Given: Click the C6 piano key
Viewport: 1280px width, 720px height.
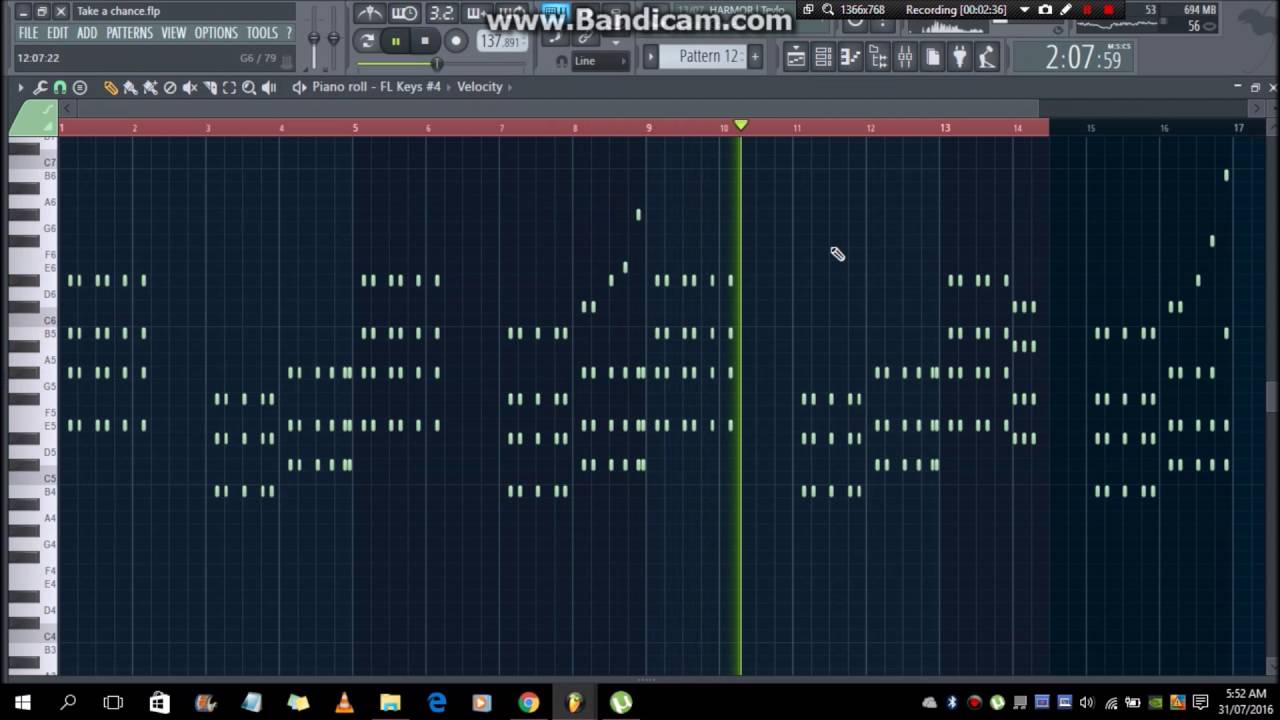Looking at the screenshot, I should tap(34, 321).
